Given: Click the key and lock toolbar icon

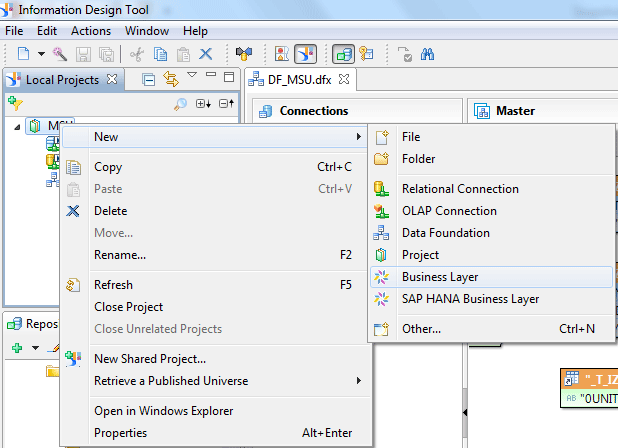Looking at the screenshot, I should tap(367, 54).
